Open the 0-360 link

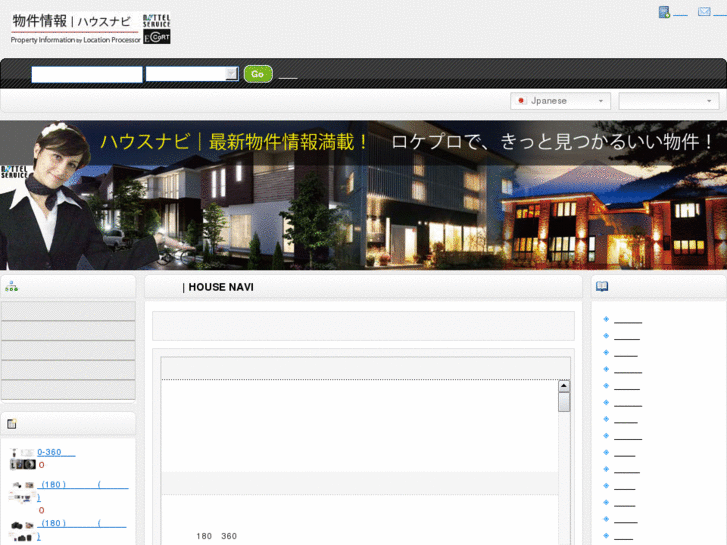click(x=56, y=452)
